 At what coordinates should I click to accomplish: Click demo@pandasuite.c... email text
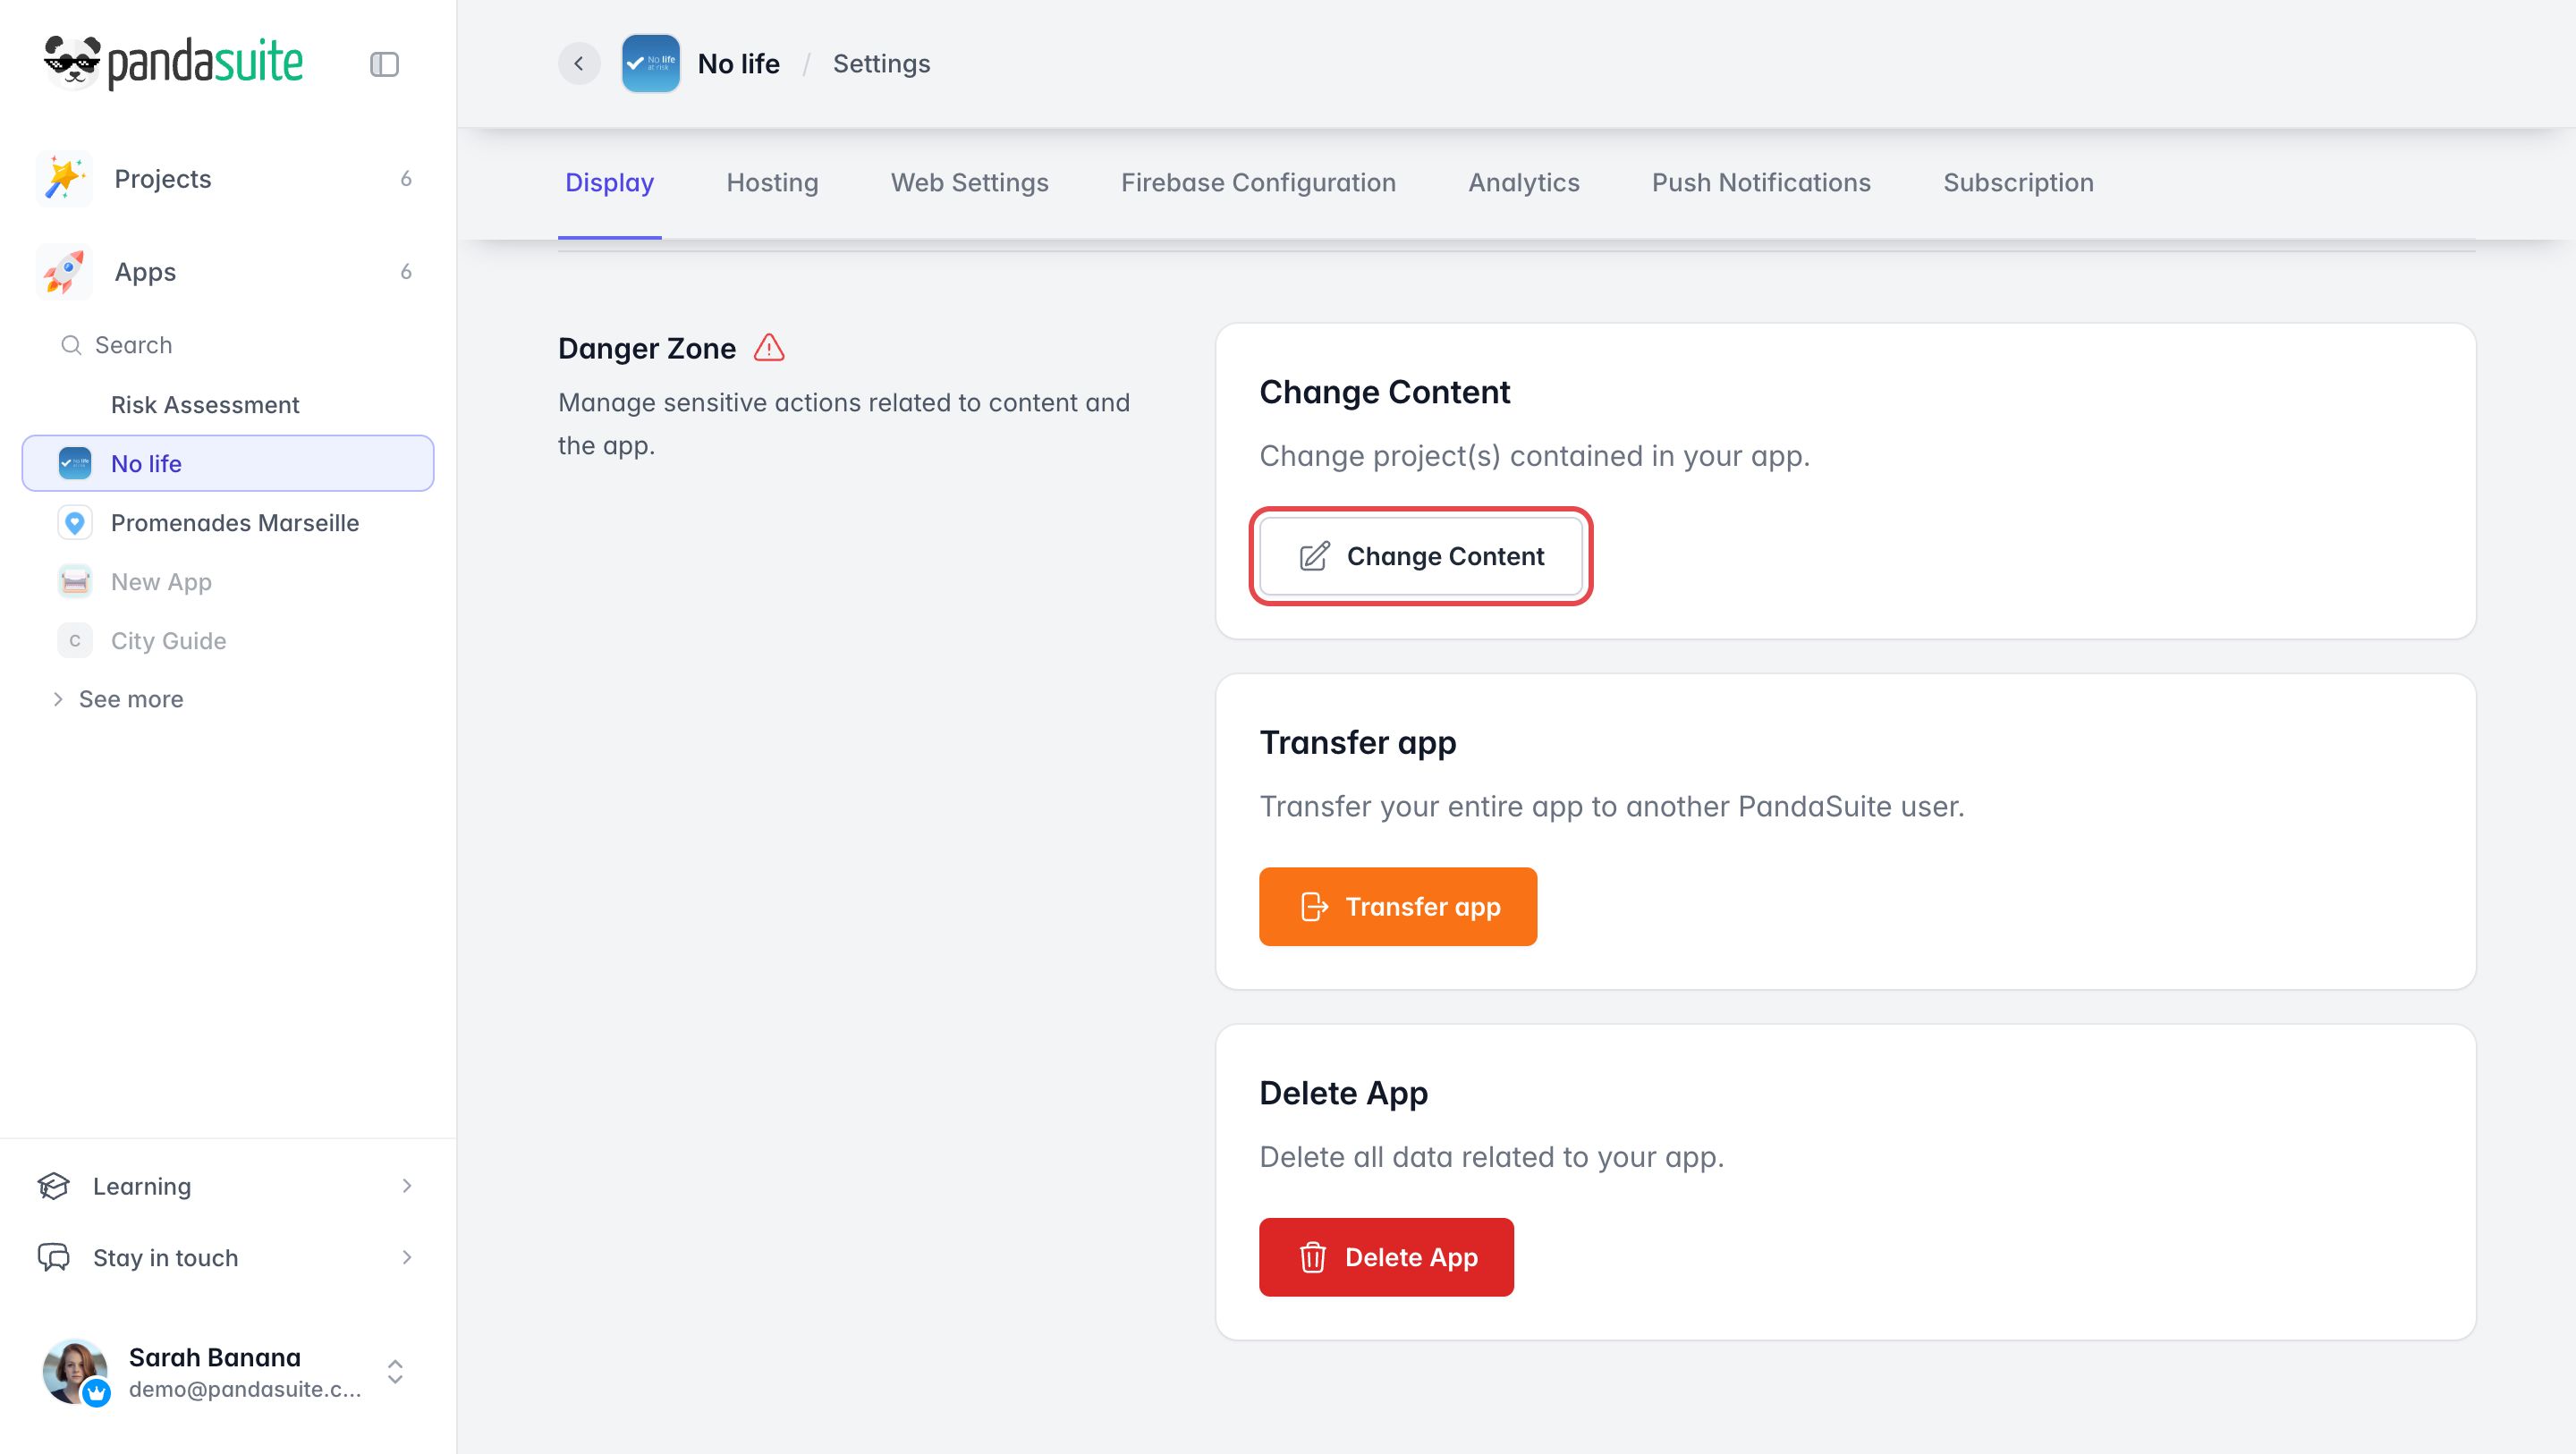245,1389
